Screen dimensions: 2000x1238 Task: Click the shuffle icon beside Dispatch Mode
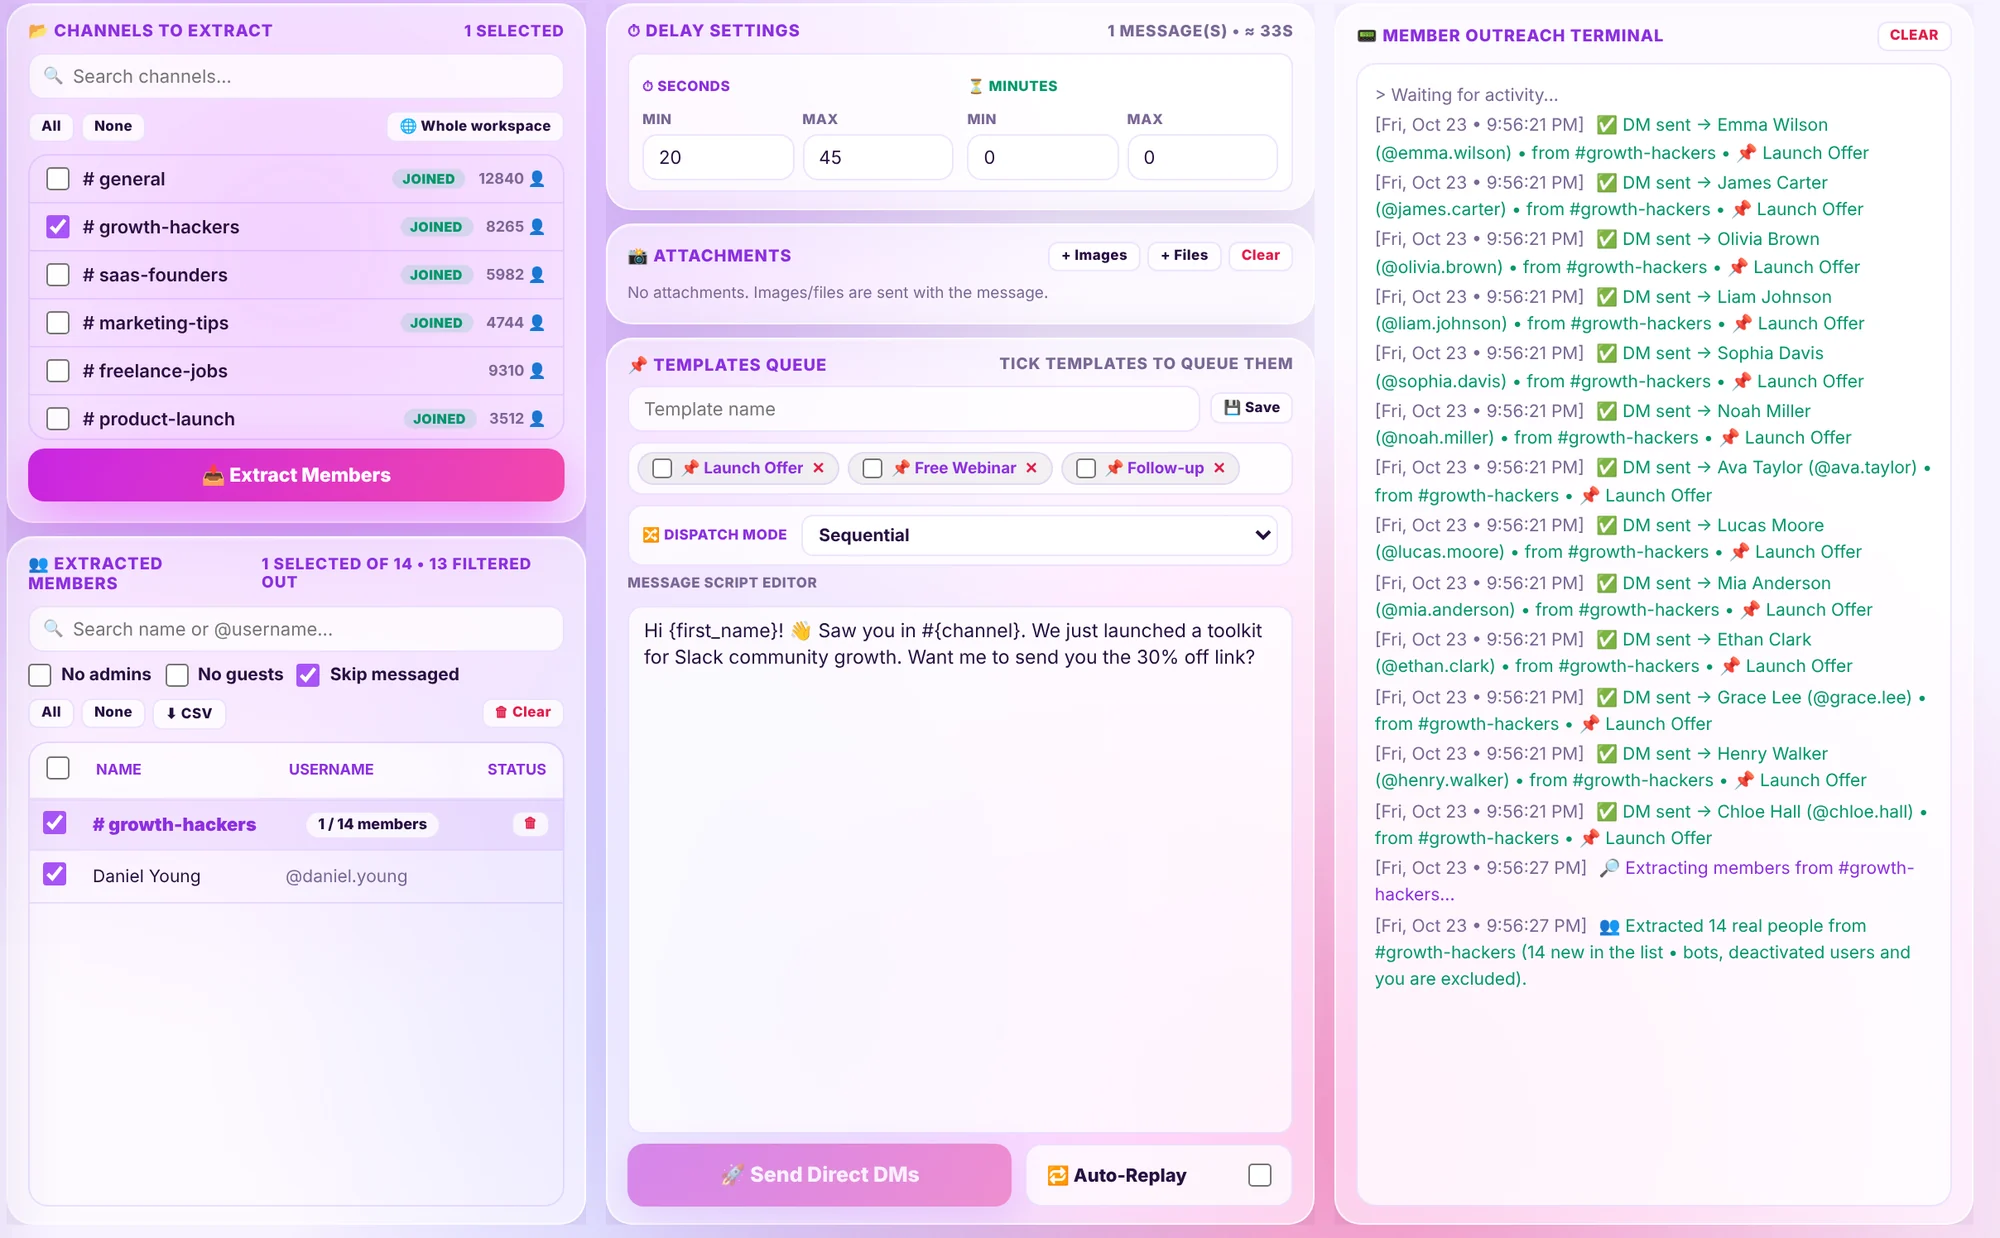click(651, 535)
